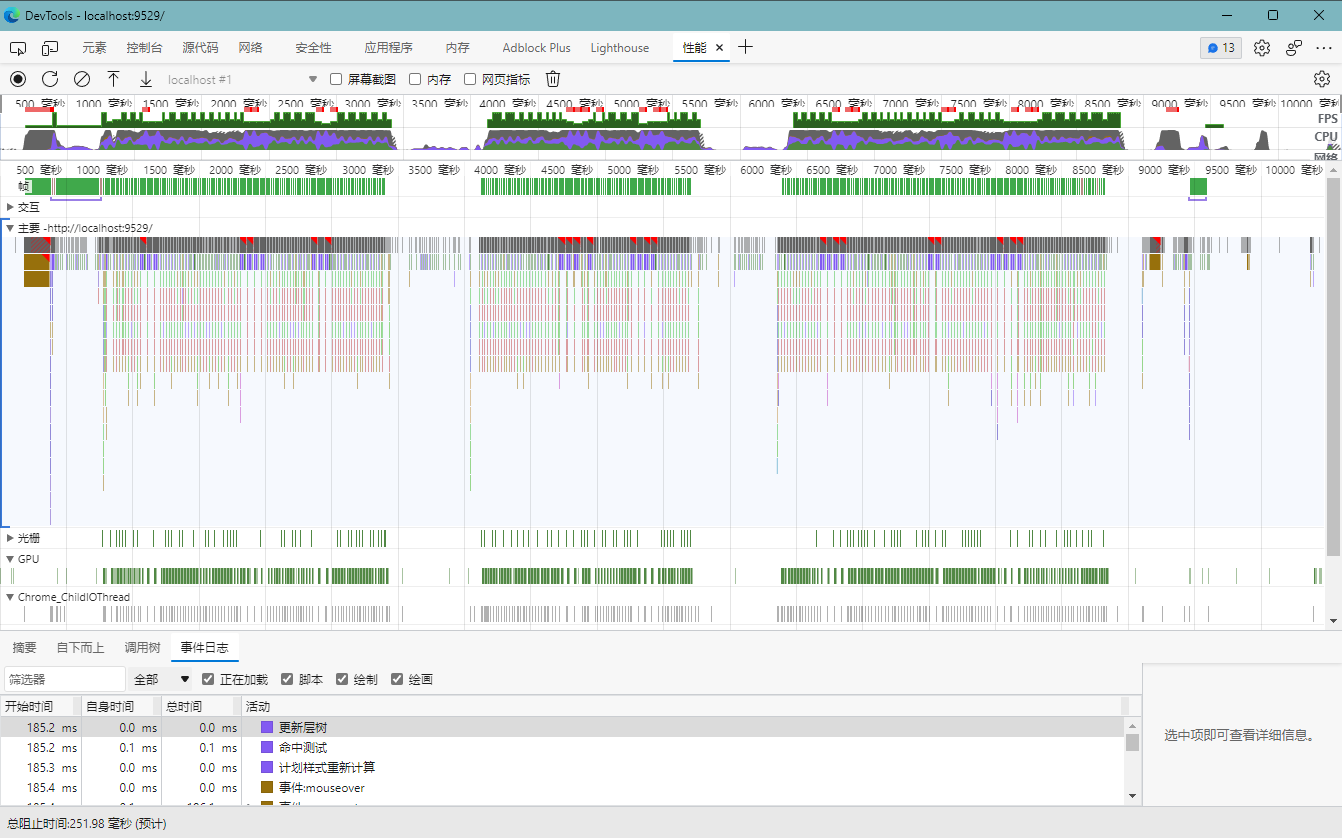This screenshot has height=838, width=1342.
Task: Open the 13 issues counter badge
Action: click(x=1220, y=48)
